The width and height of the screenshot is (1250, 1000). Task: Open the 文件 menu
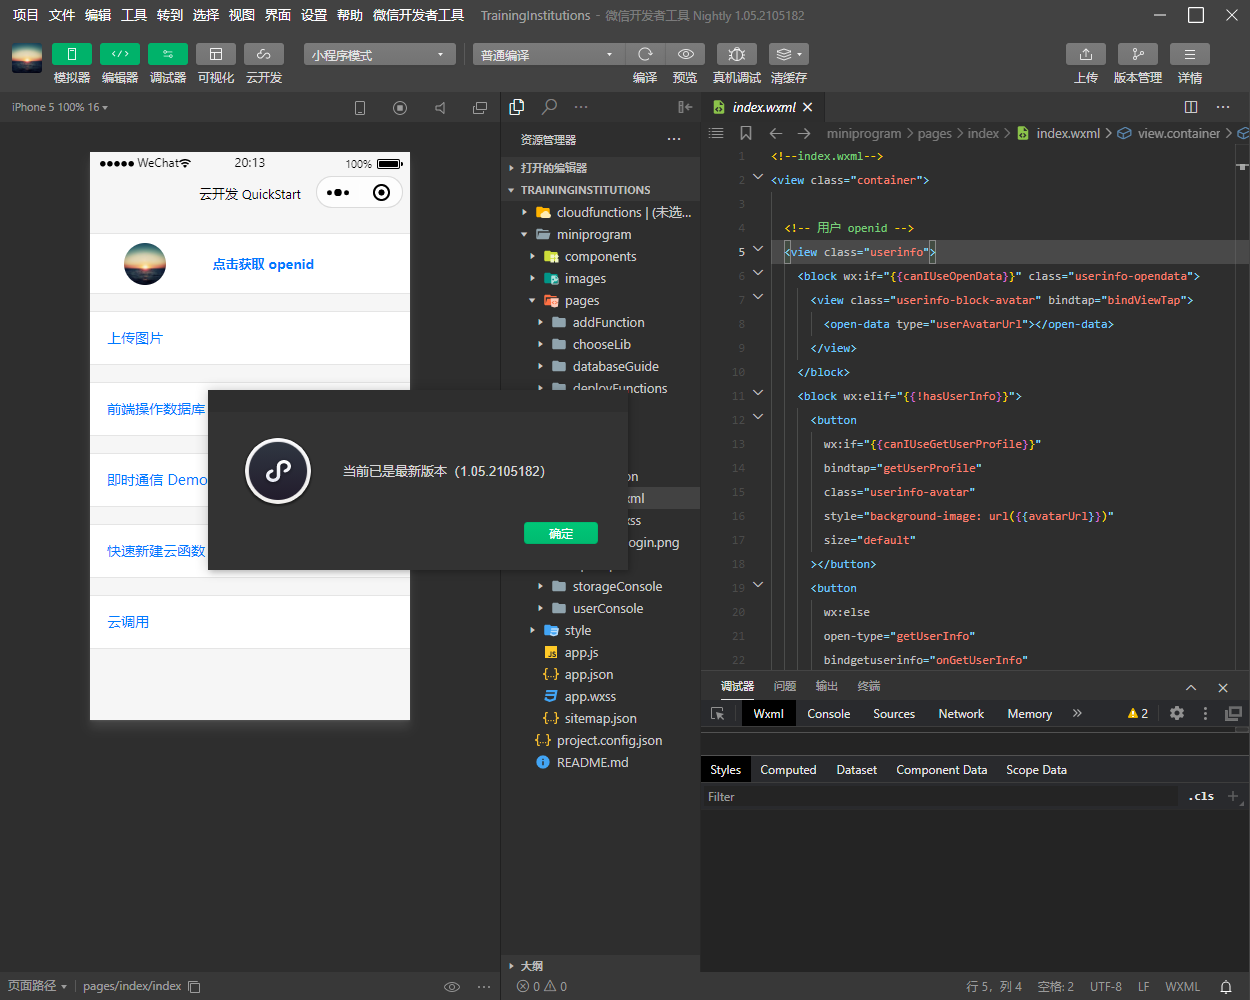pyautogui.click(x=62, y=15)
